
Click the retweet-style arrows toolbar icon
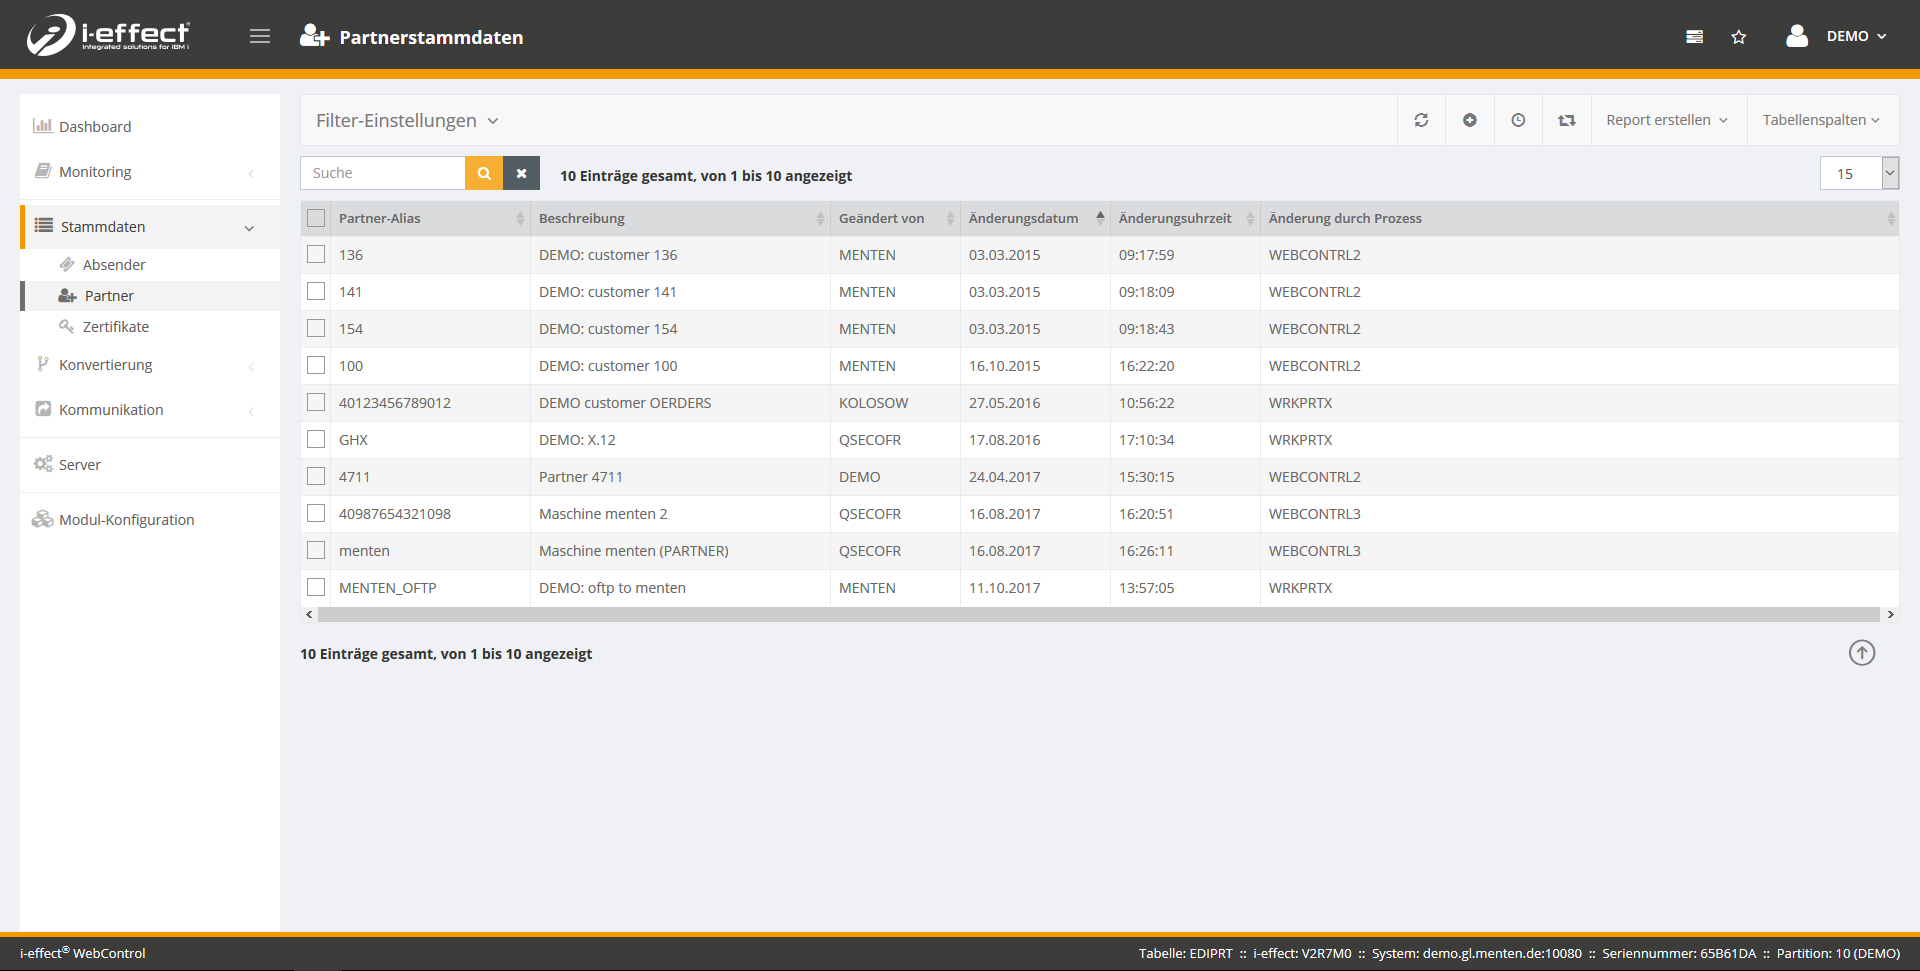point(1567,120)
